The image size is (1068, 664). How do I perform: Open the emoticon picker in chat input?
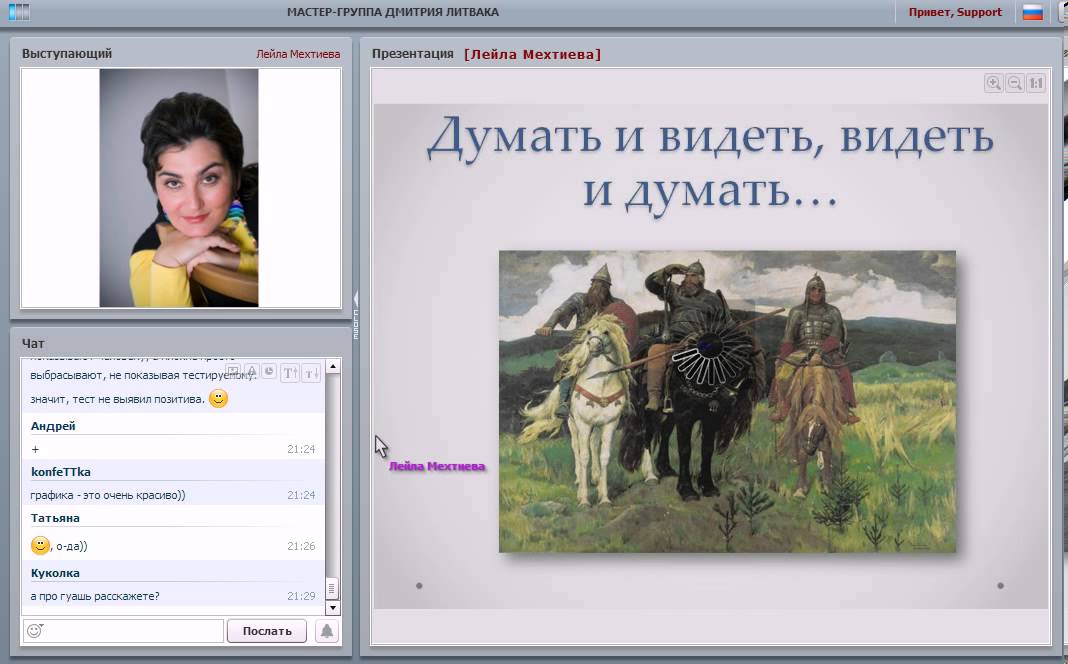pyautogui.click(x=35, y=631)
